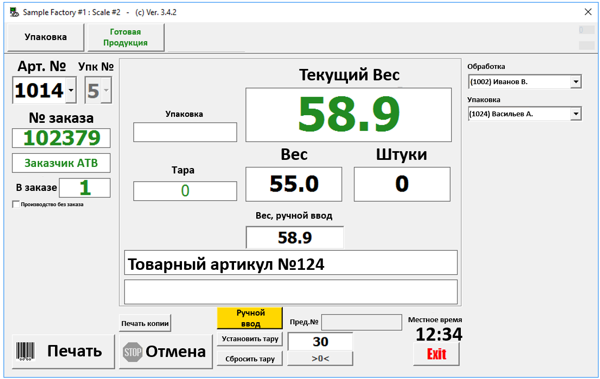Expand the Обработка dropdown with Иванов В.

[576, 82]
